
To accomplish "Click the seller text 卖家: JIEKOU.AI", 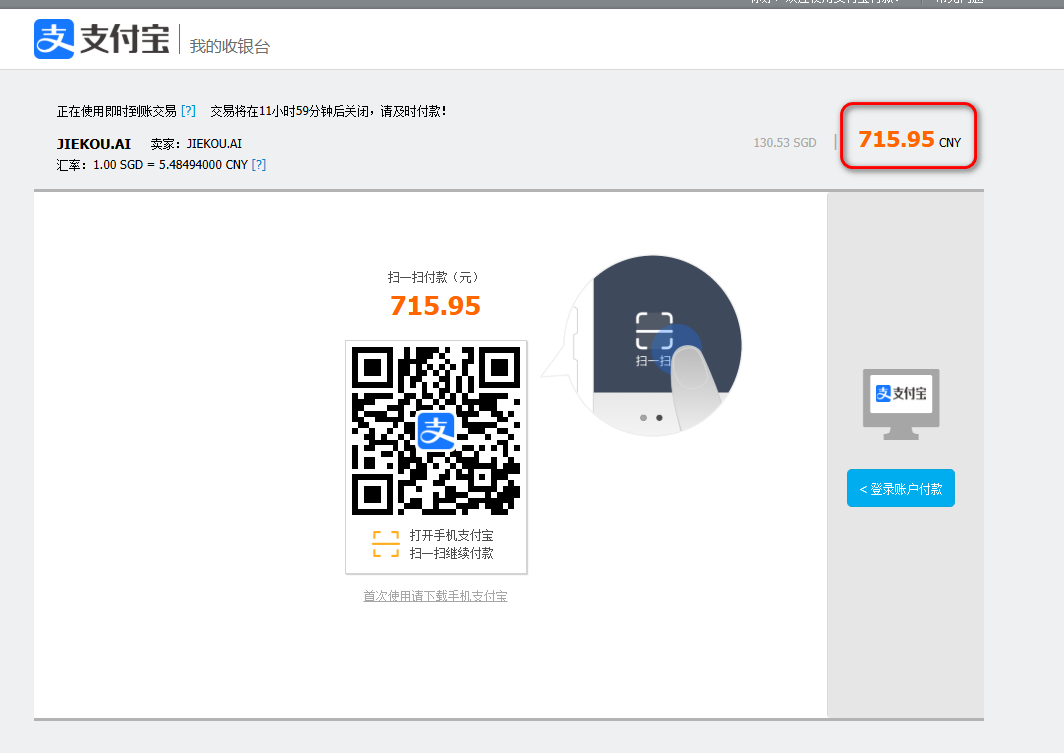I will [196, 144].
